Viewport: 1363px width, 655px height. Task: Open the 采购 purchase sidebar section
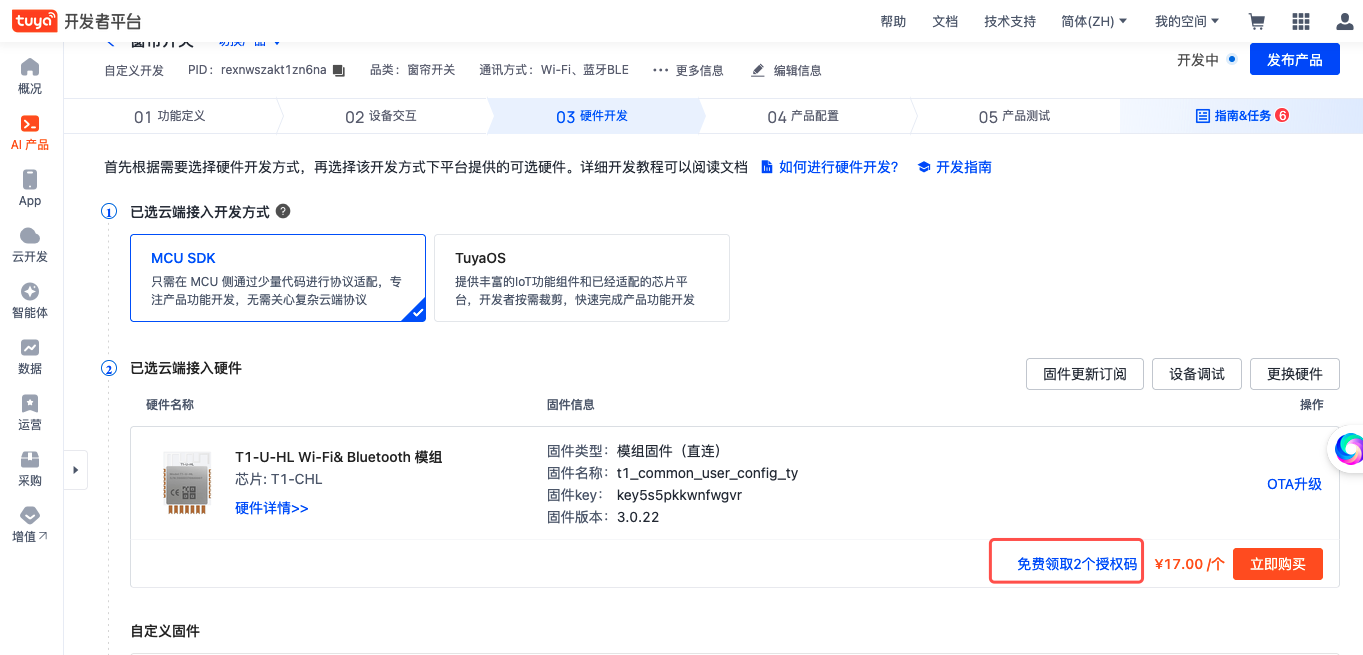click(30, 468)
